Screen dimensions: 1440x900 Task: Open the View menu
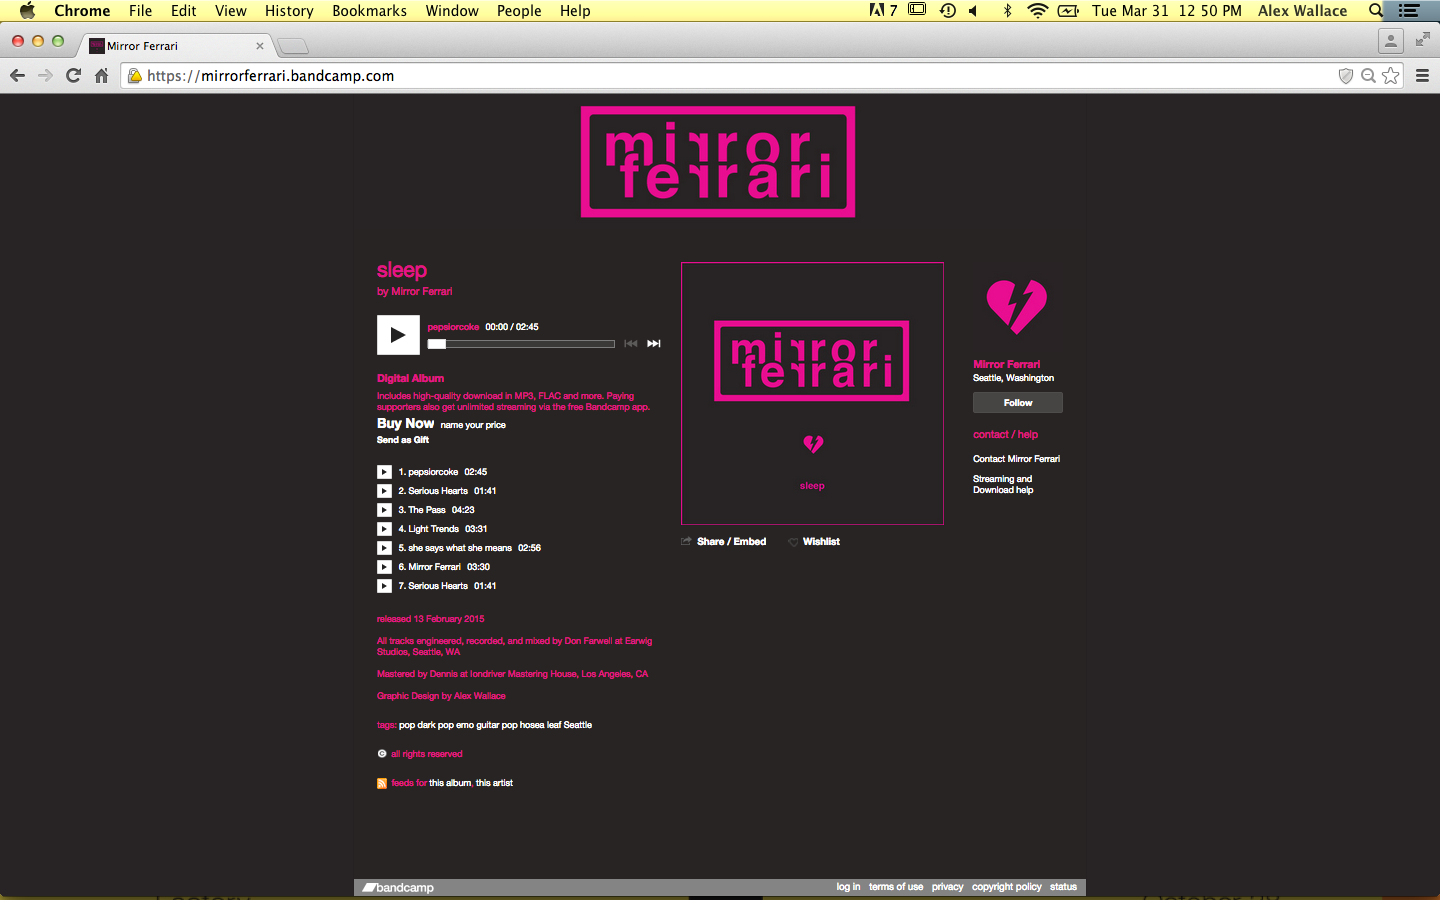(230, 10)
